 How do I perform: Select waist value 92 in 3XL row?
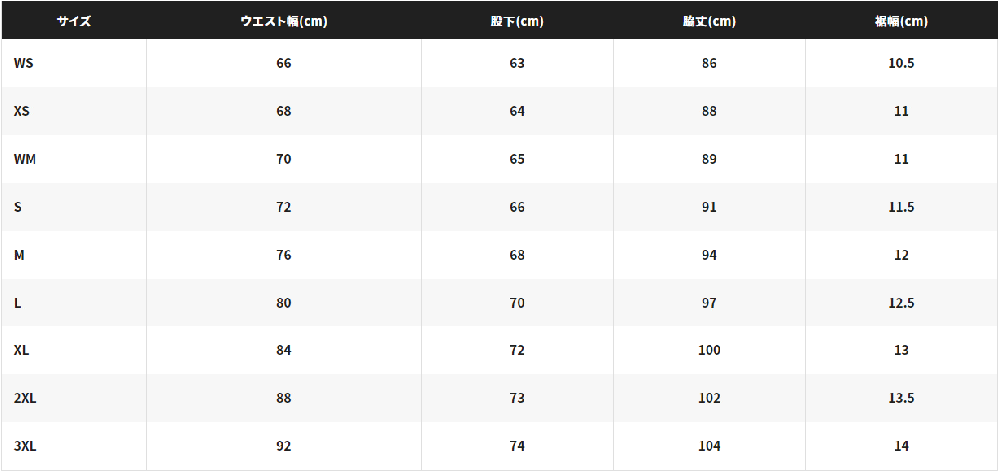coord(284,446)
